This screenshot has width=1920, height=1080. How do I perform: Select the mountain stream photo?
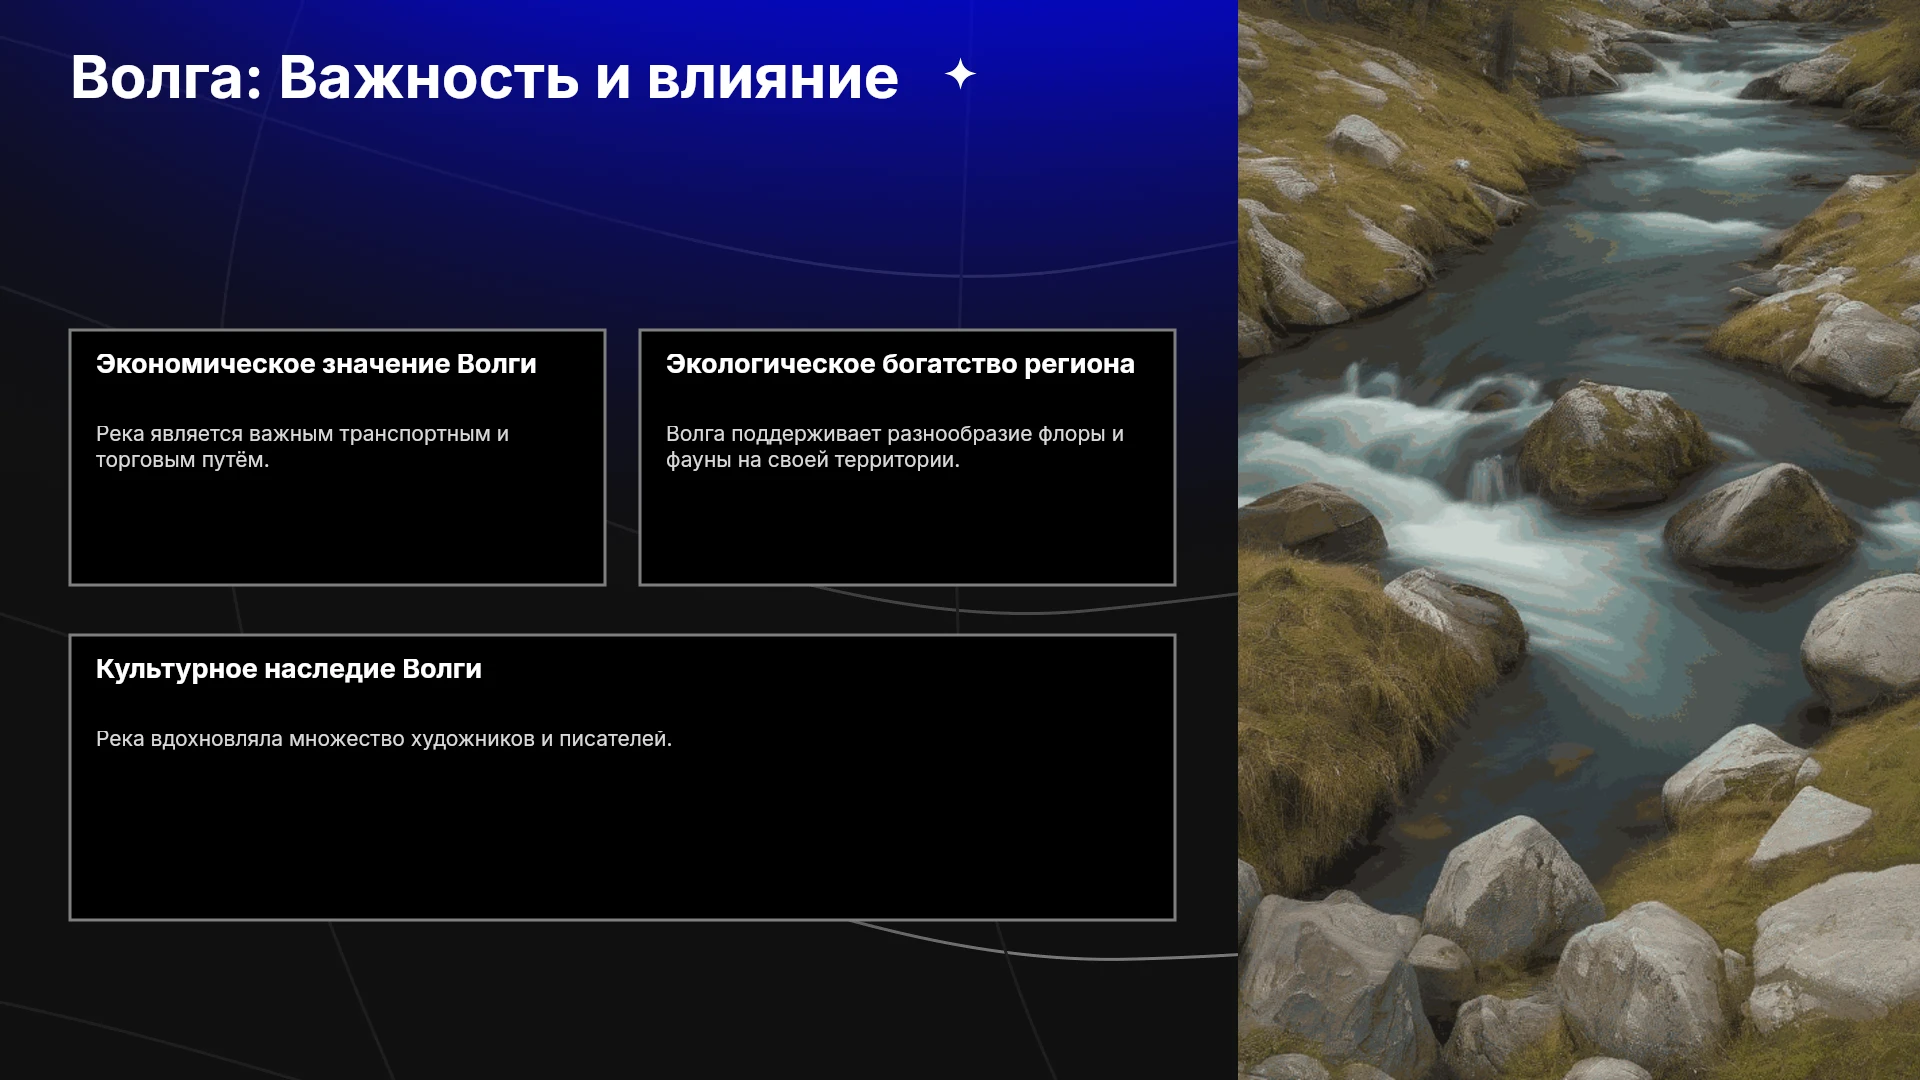[x=1579, y=540]
